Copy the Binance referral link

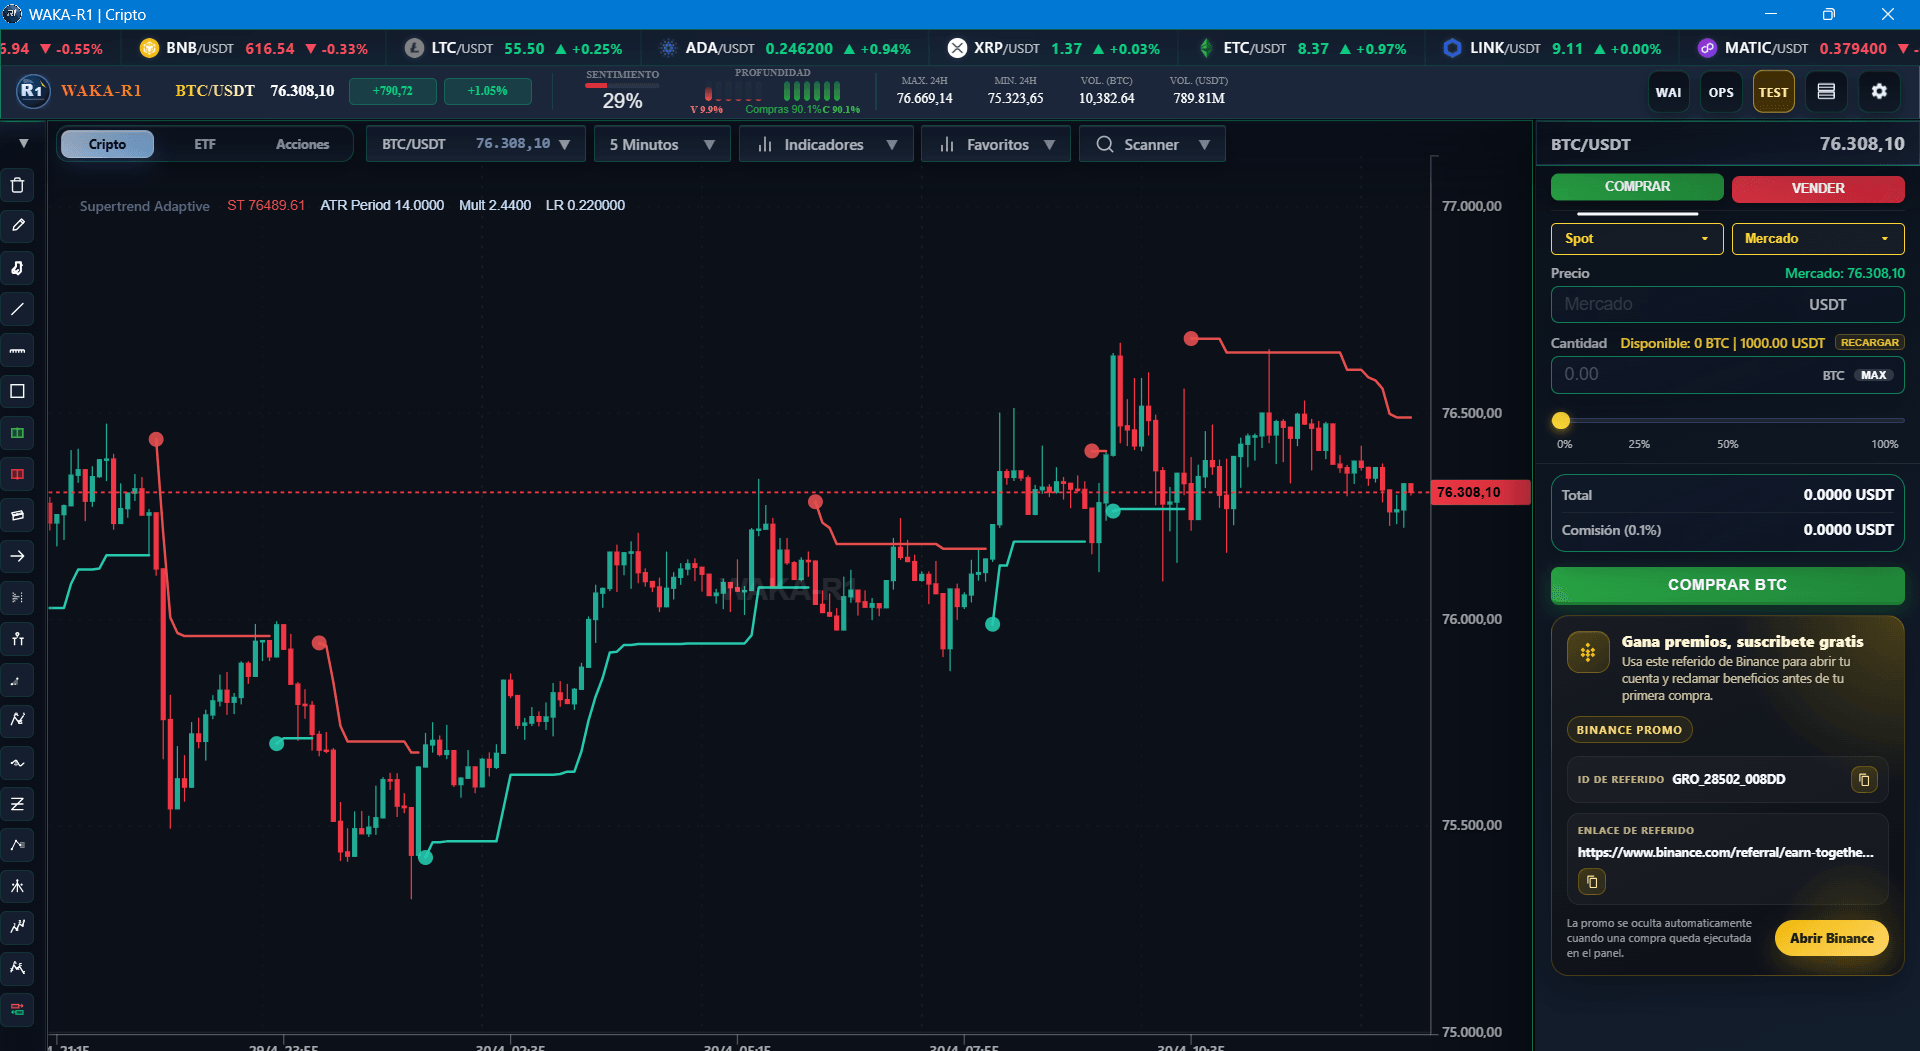tap(1592, 882)
